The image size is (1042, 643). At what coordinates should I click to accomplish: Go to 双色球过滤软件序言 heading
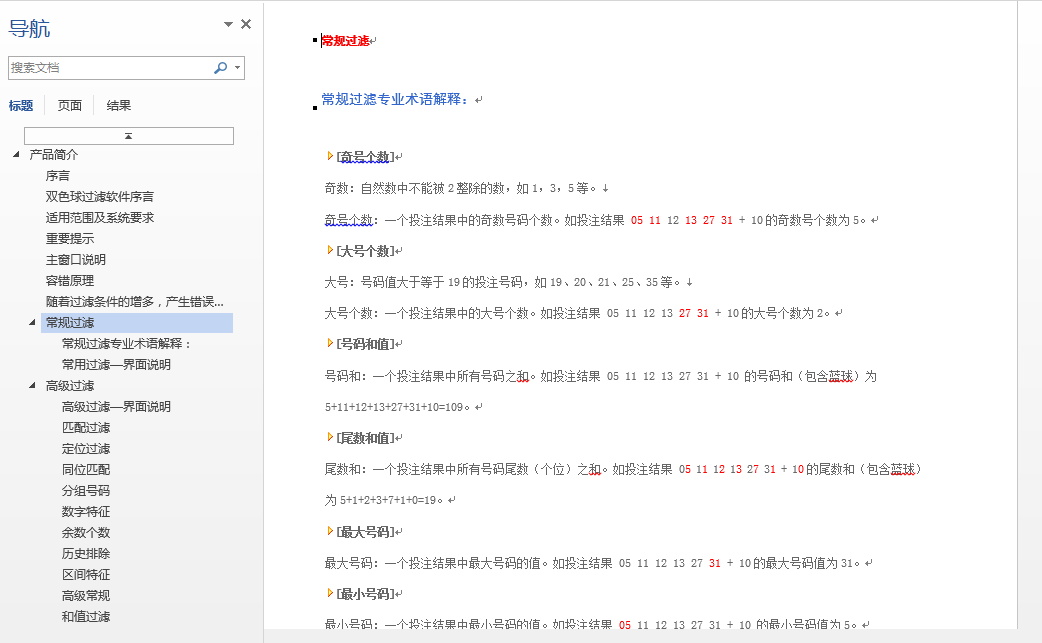(100, 197)
